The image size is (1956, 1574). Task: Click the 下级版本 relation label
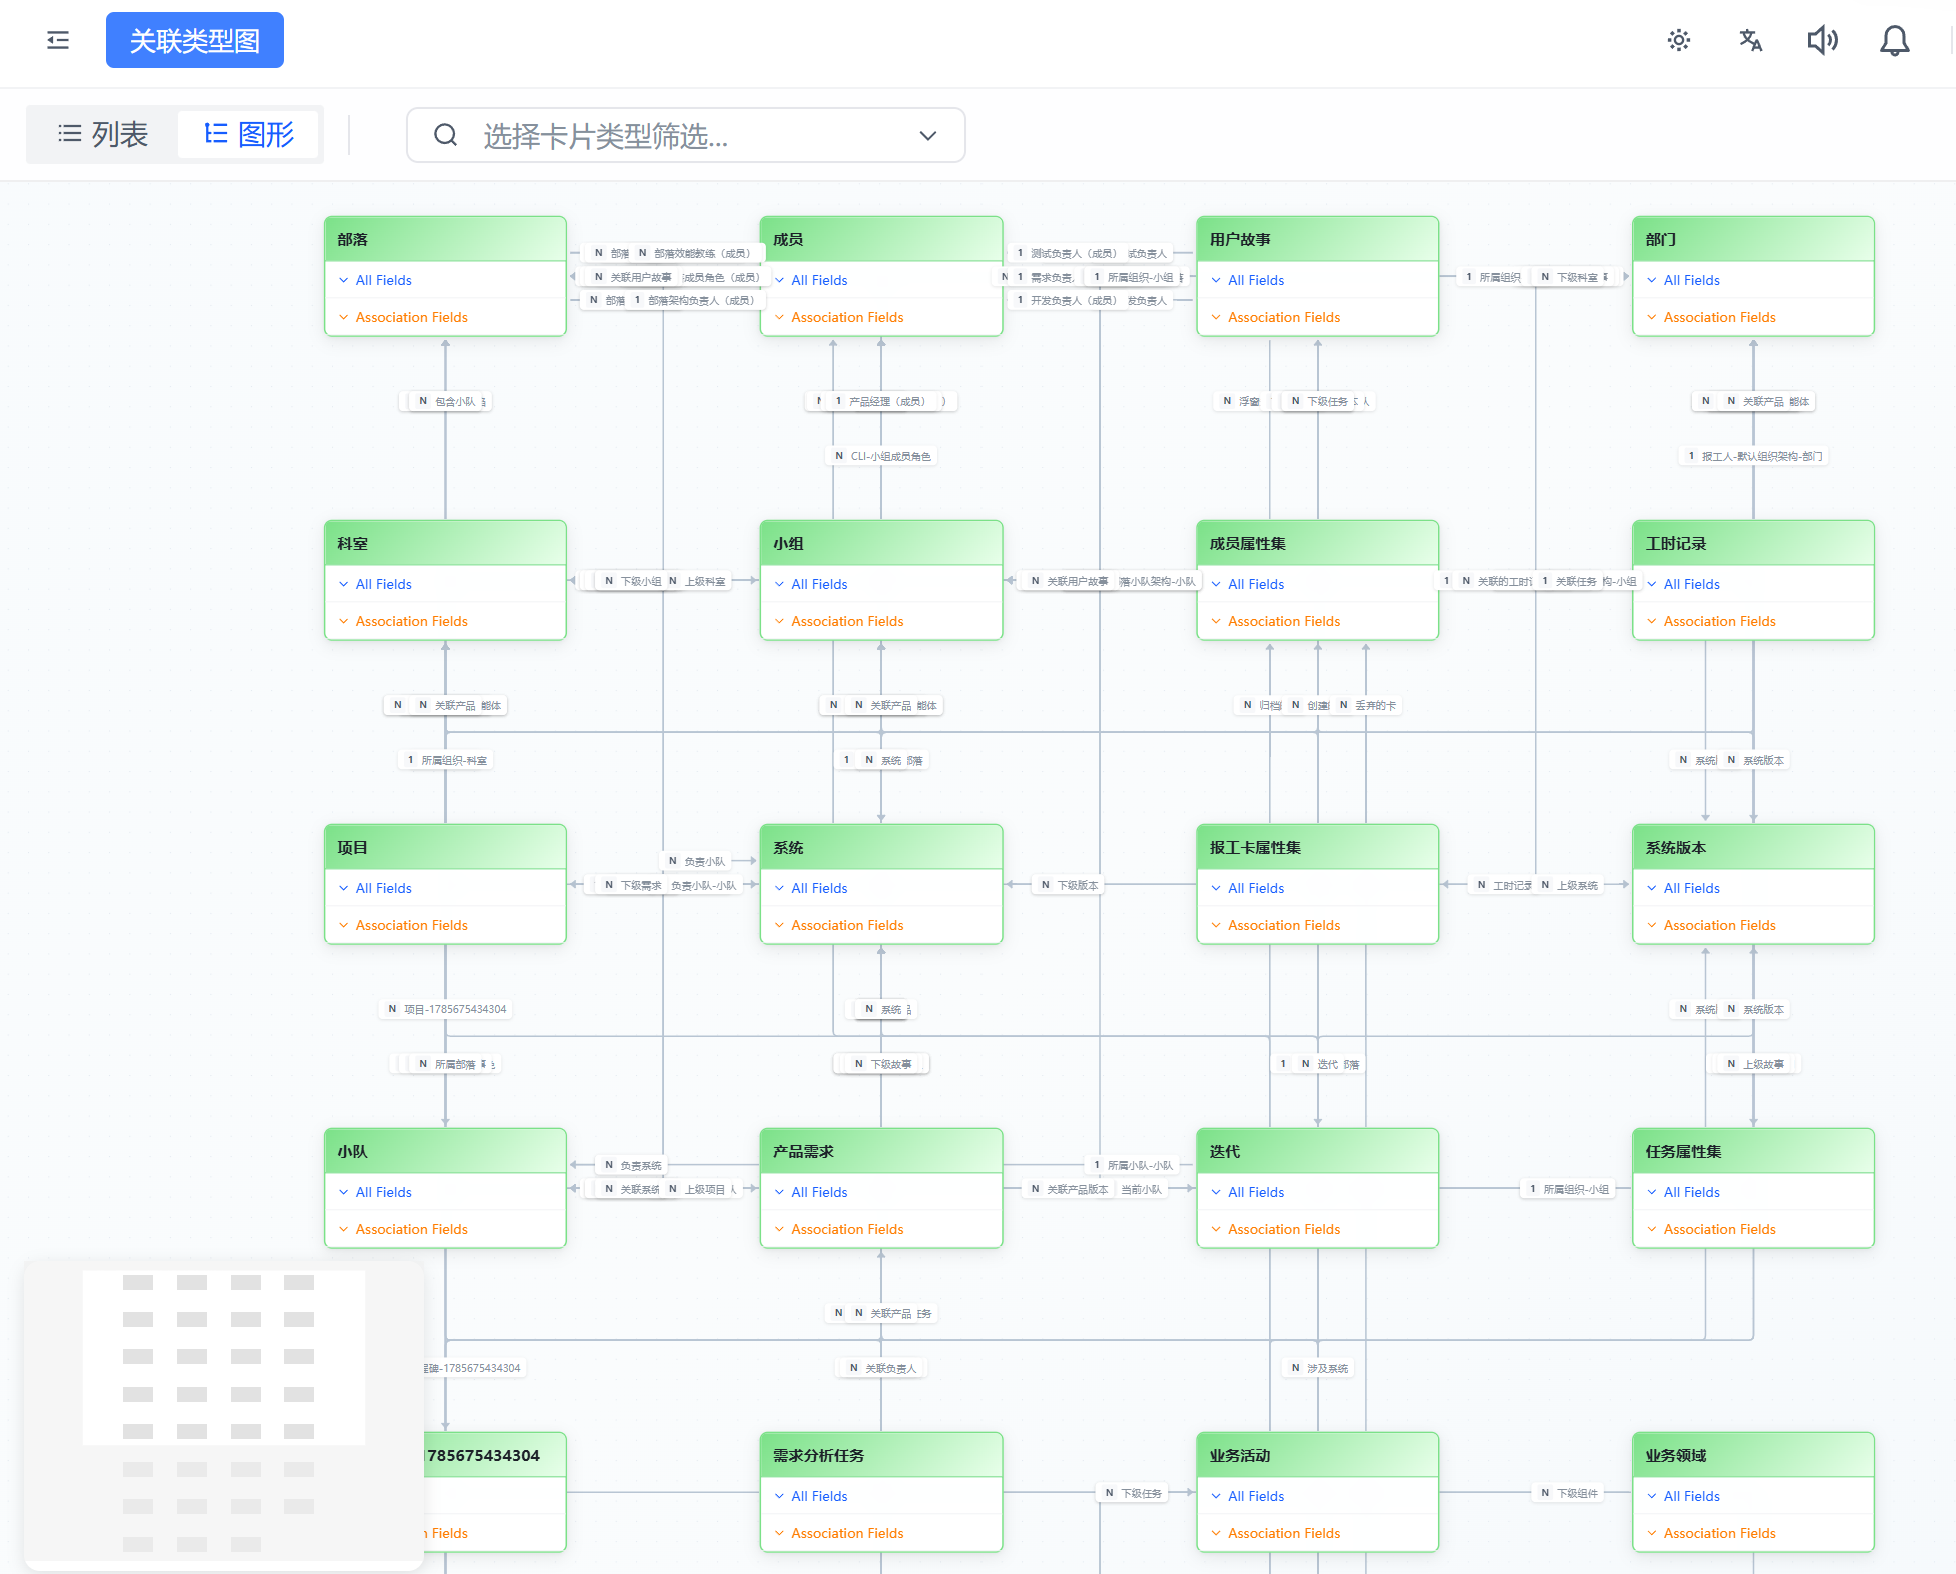(1070, 885)
